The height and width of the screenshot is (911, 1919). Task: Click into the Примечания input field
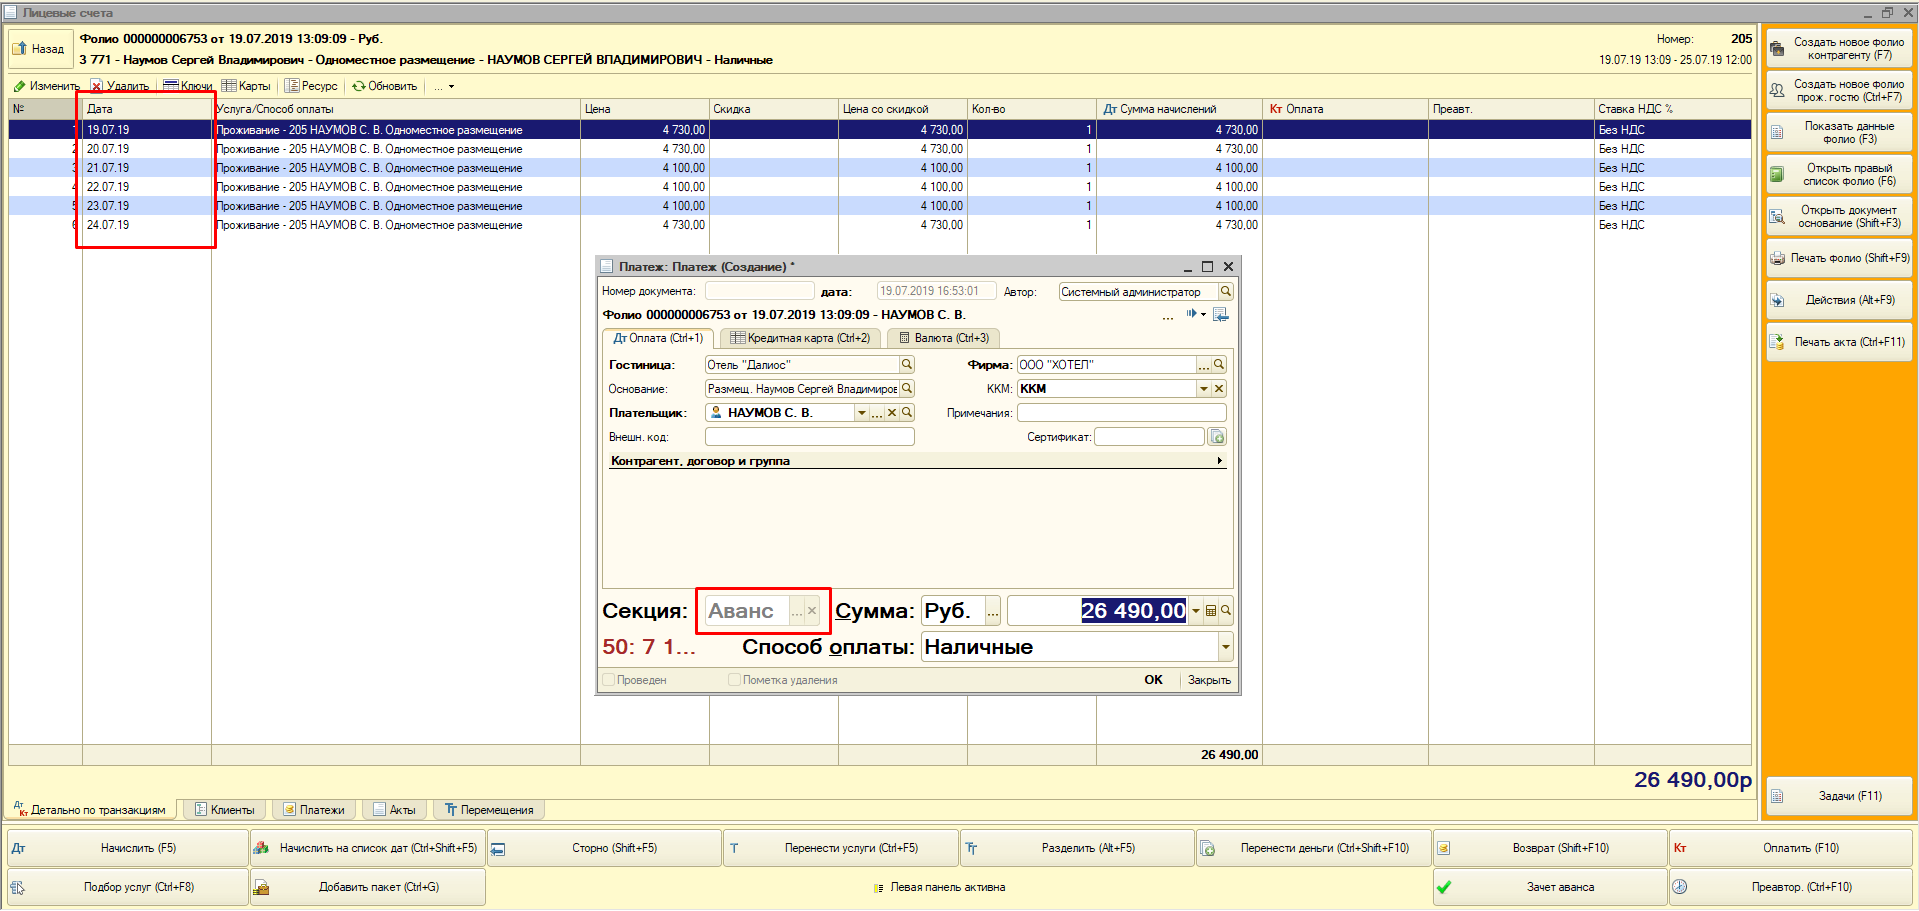[1121, 413]
